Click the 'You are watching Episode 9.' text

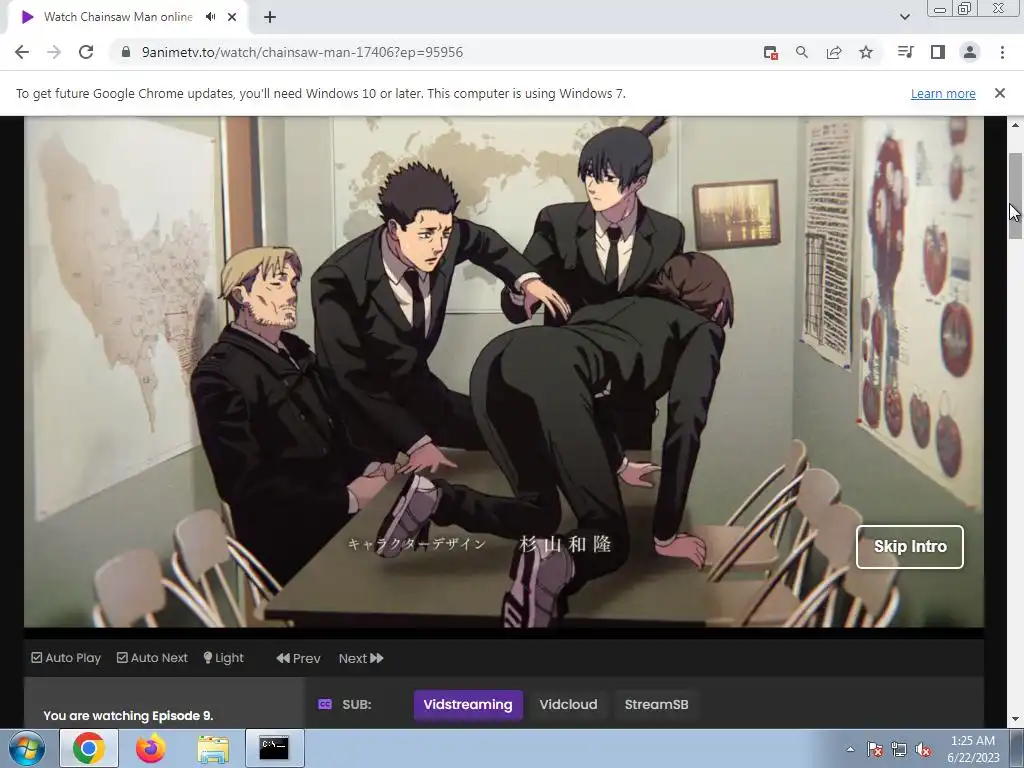click(128, 716)
